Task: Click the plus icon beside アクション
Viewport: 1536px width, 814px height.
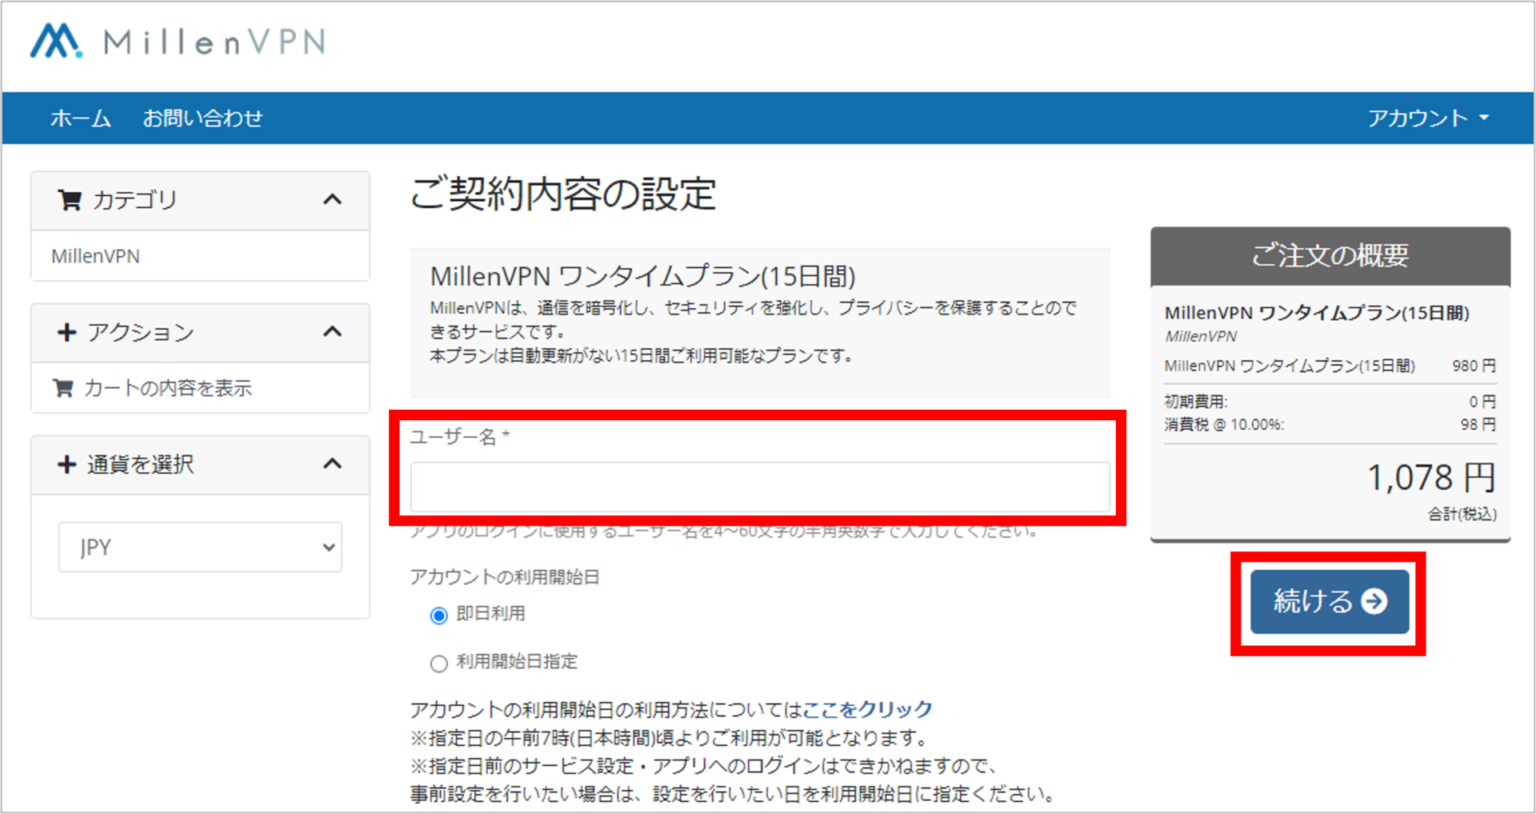Action: pyautogui.click(x=66, y=332)
